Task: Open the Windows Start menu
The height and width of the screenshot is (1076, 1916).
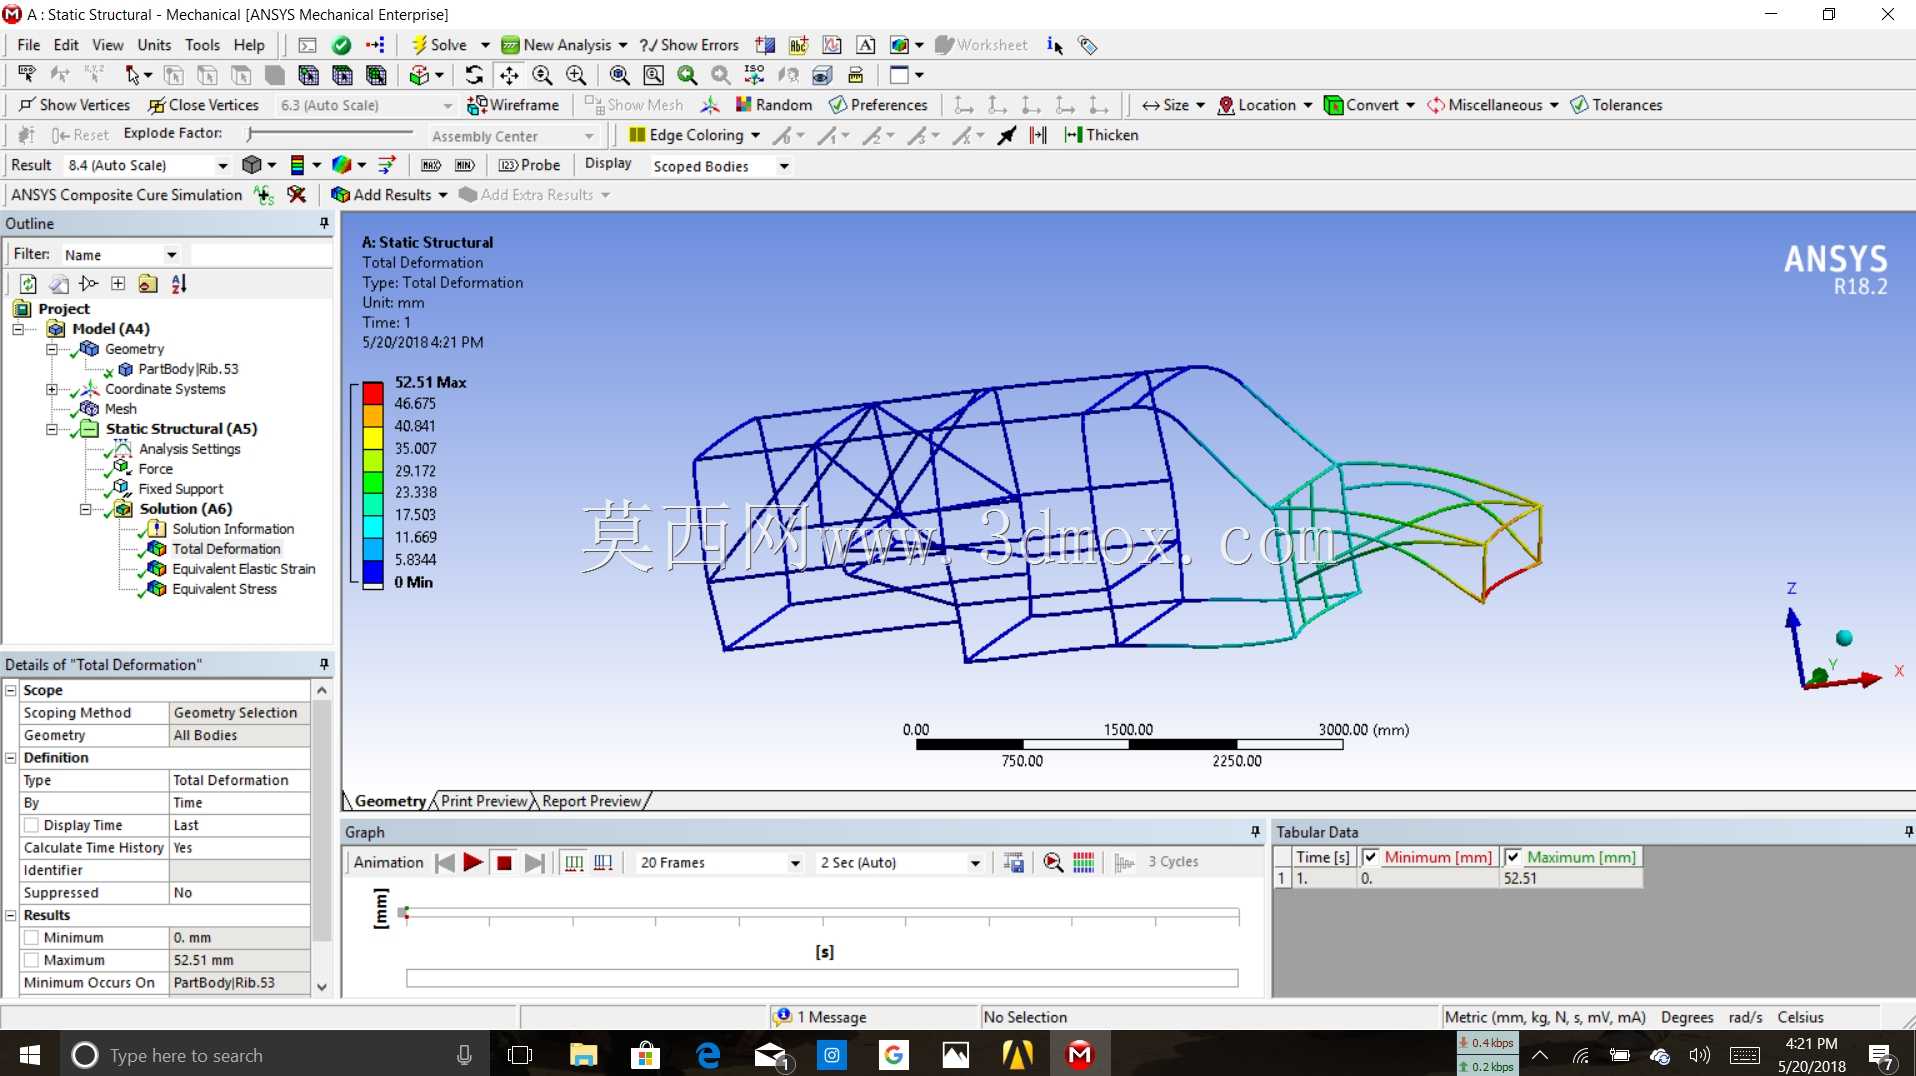Action: click(30, 1055)
